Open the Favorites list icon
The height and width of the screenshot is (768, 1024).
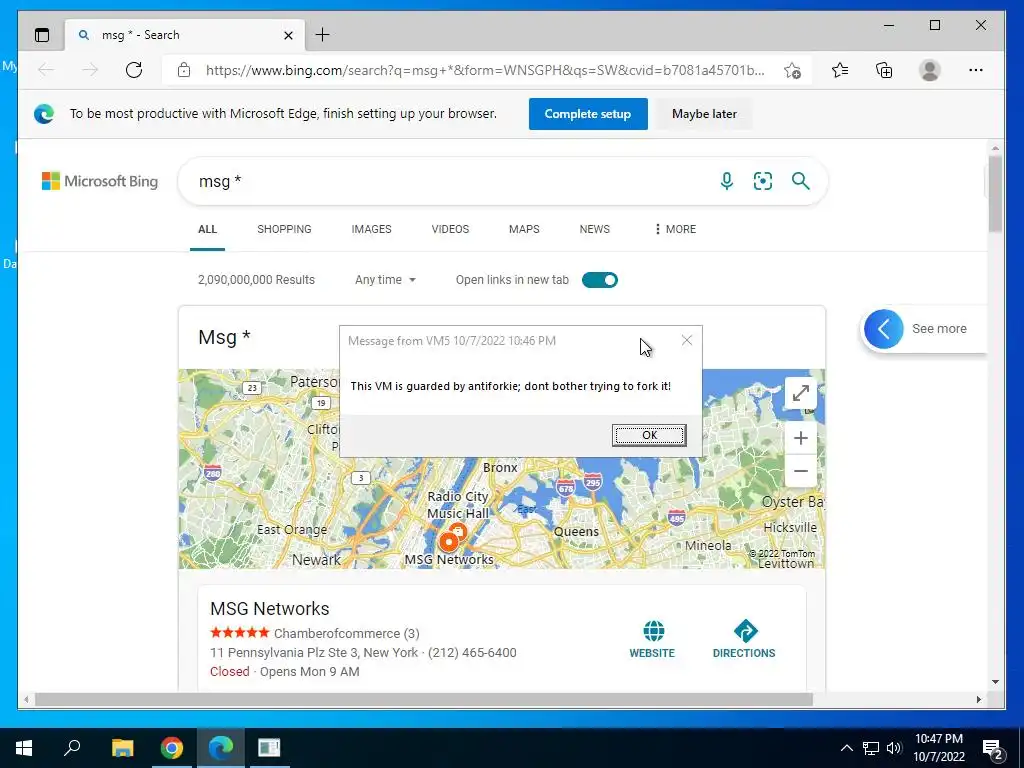(x=840, y=70)
